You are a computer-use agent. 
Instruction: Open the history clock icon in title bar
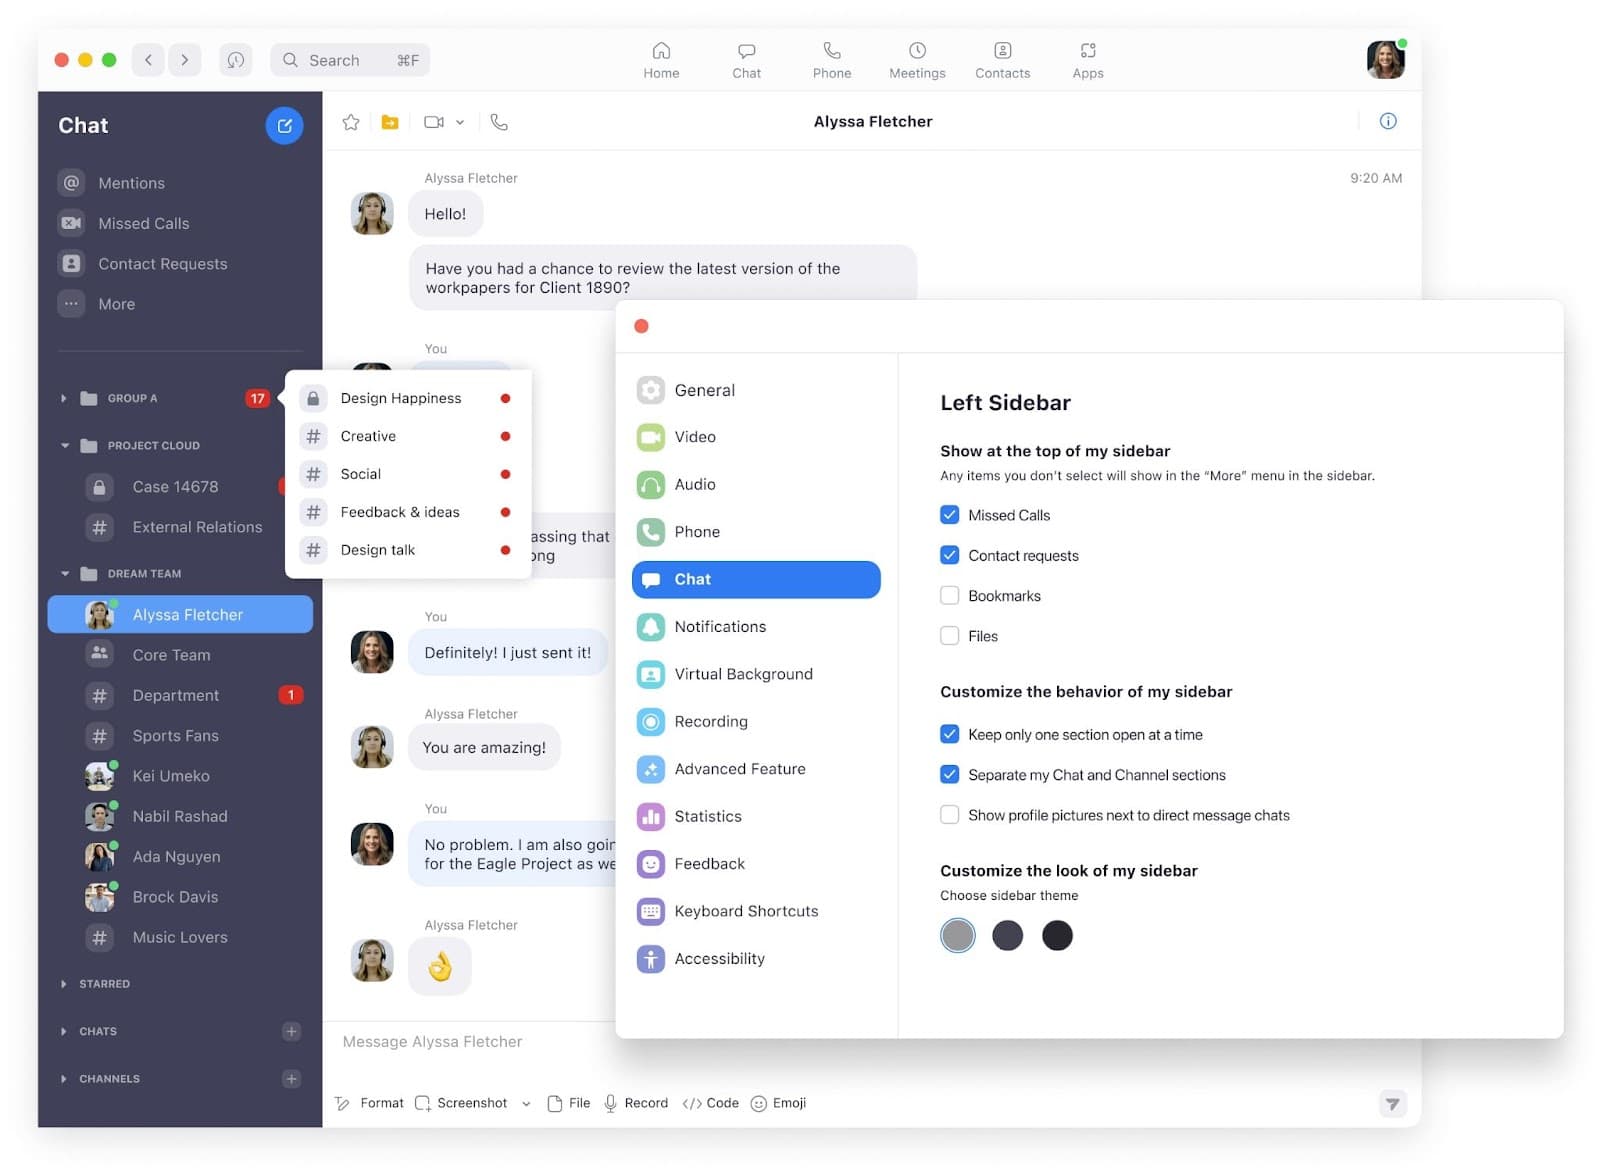coord(236,60)
